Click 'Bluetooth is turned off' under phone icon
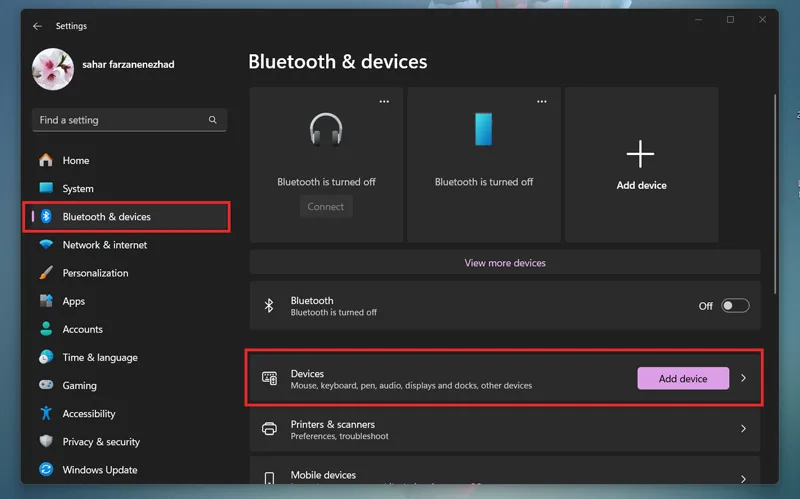The image size is (800, 499). [x=484, y=182]
